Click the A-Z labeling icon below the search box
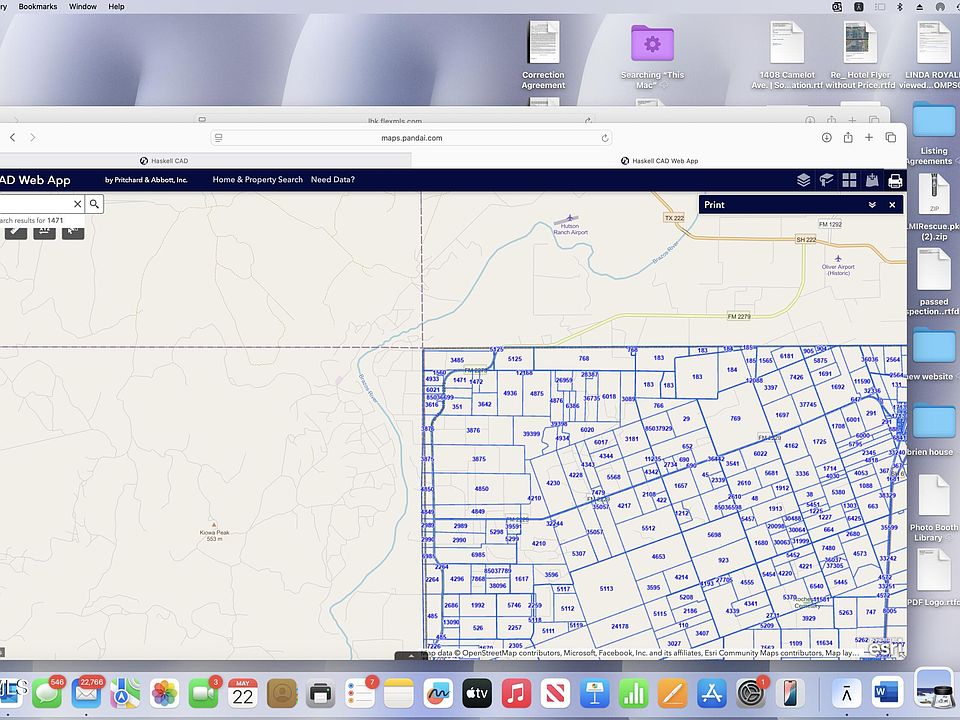Screen dimensions: 960x720 (43, 231)
